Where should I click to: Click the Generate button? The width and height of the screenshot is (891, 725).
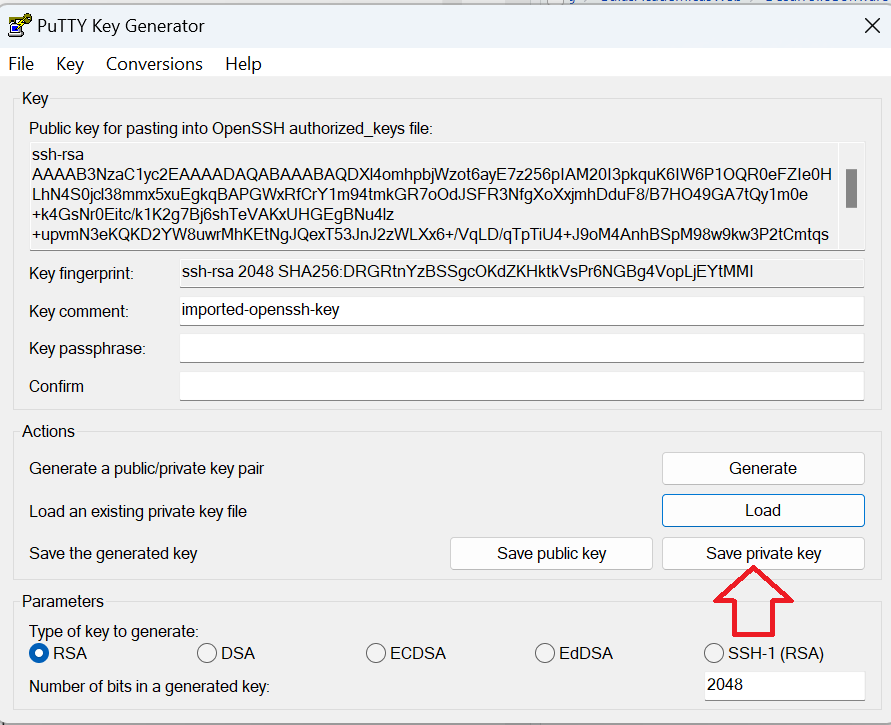coord(763,469)
